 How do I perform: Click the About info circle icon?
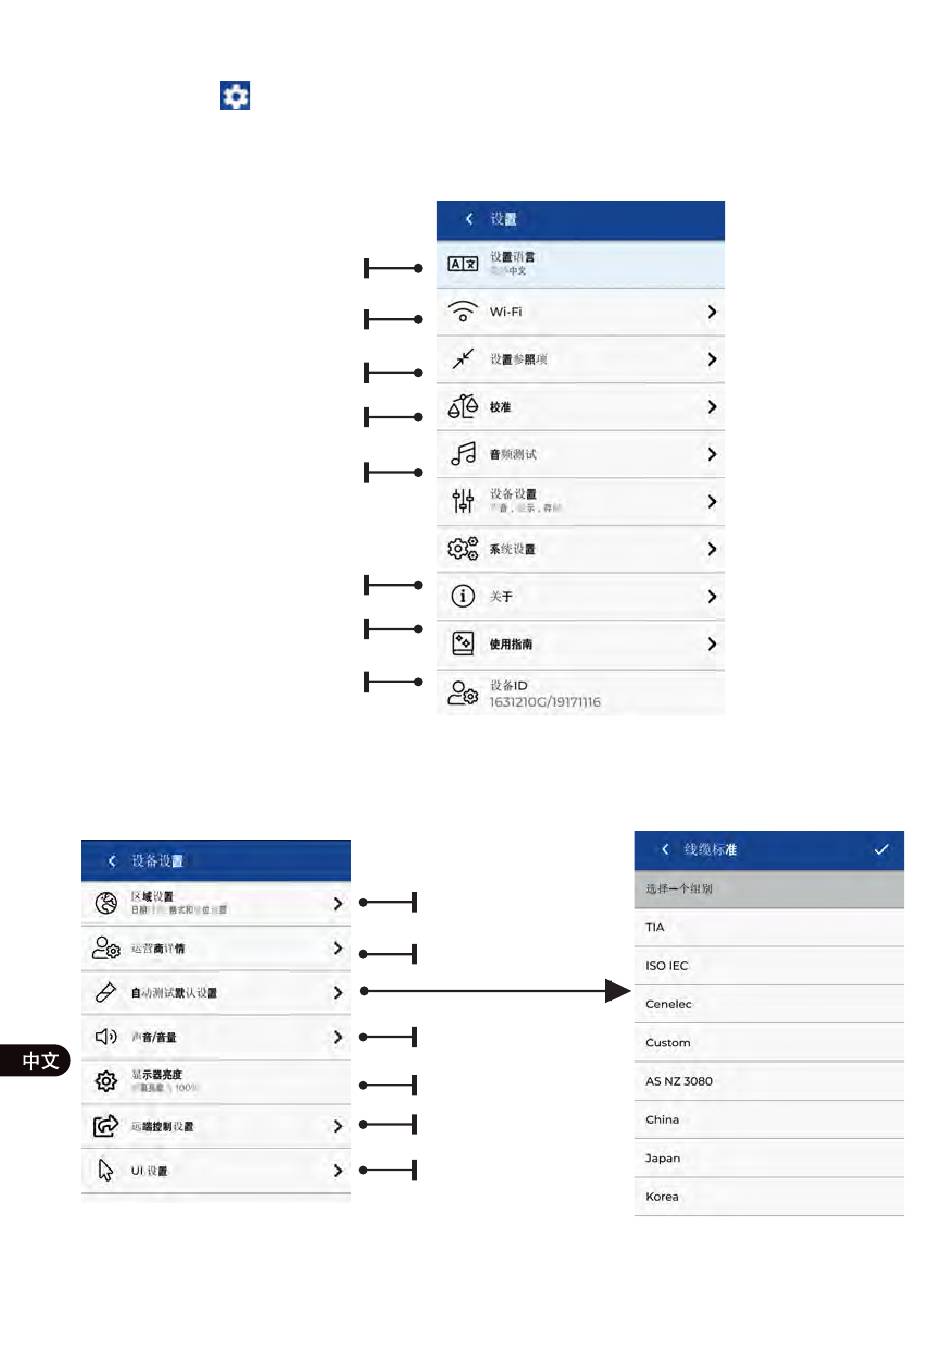[x=463, y=596]
